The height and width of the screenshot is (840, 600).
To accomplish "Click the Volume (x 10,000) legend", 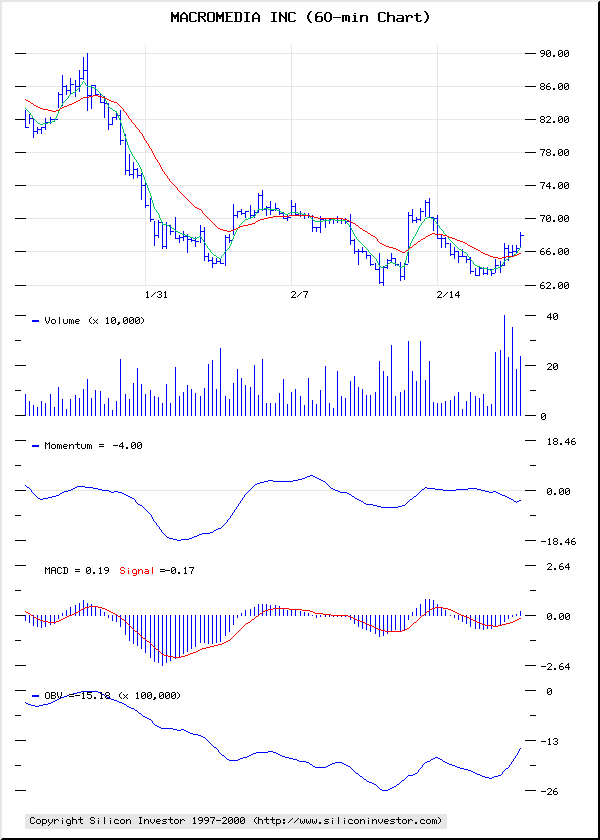I will tap(88, 321).
